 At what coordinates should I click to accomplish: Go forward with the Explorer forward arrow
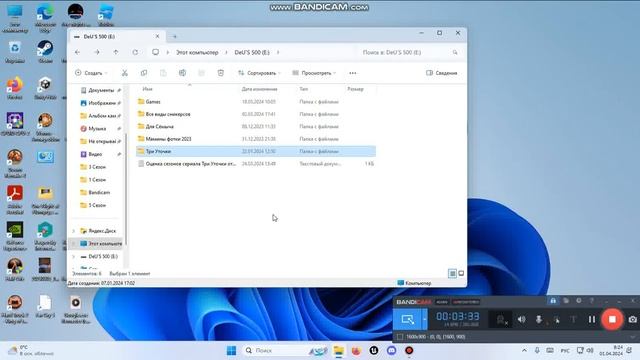click(x=97, y=52)
